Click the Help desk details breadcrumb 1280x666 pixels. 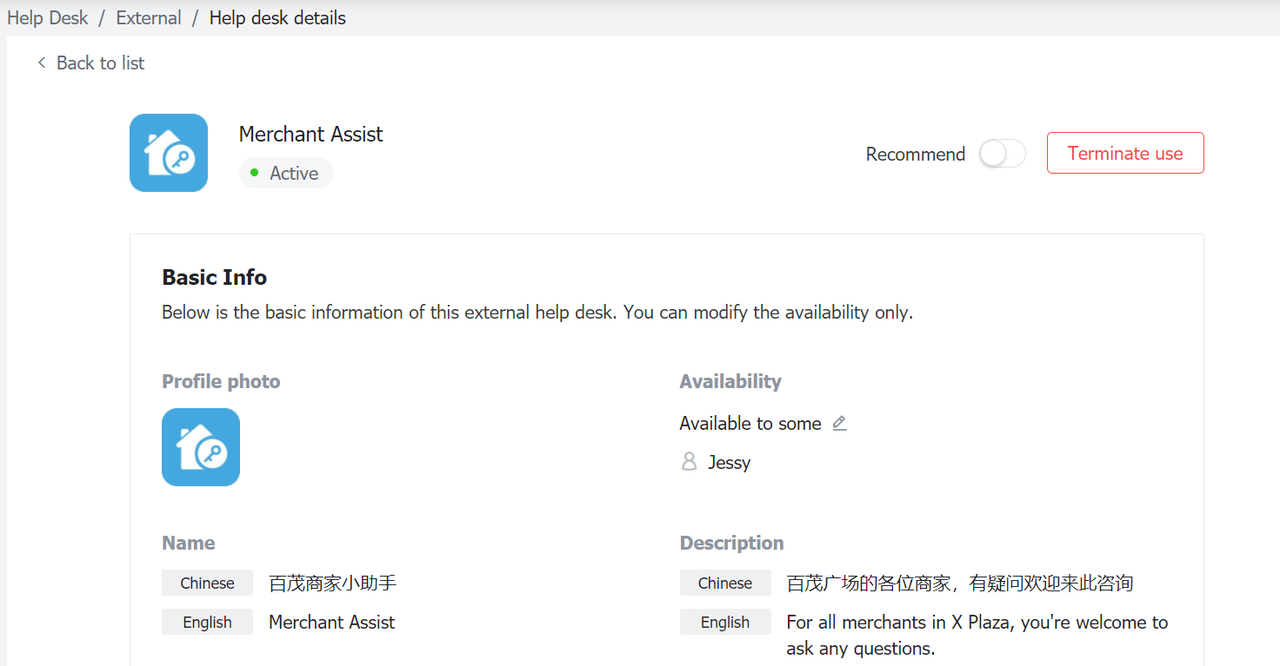click(x=277, y=18)
